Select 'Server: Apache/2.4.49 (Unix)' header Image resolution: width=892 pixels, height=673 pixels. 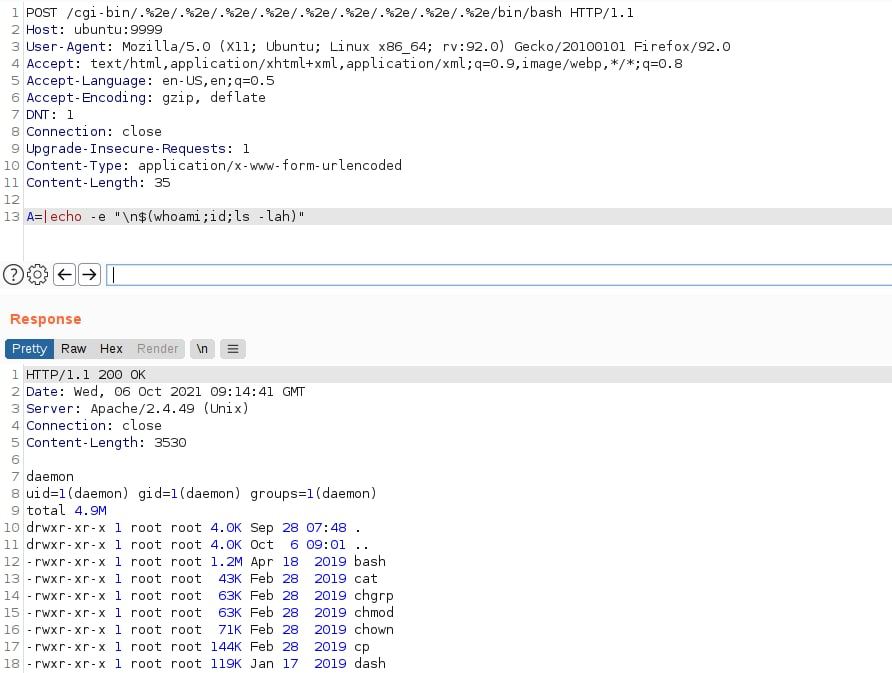138,409
